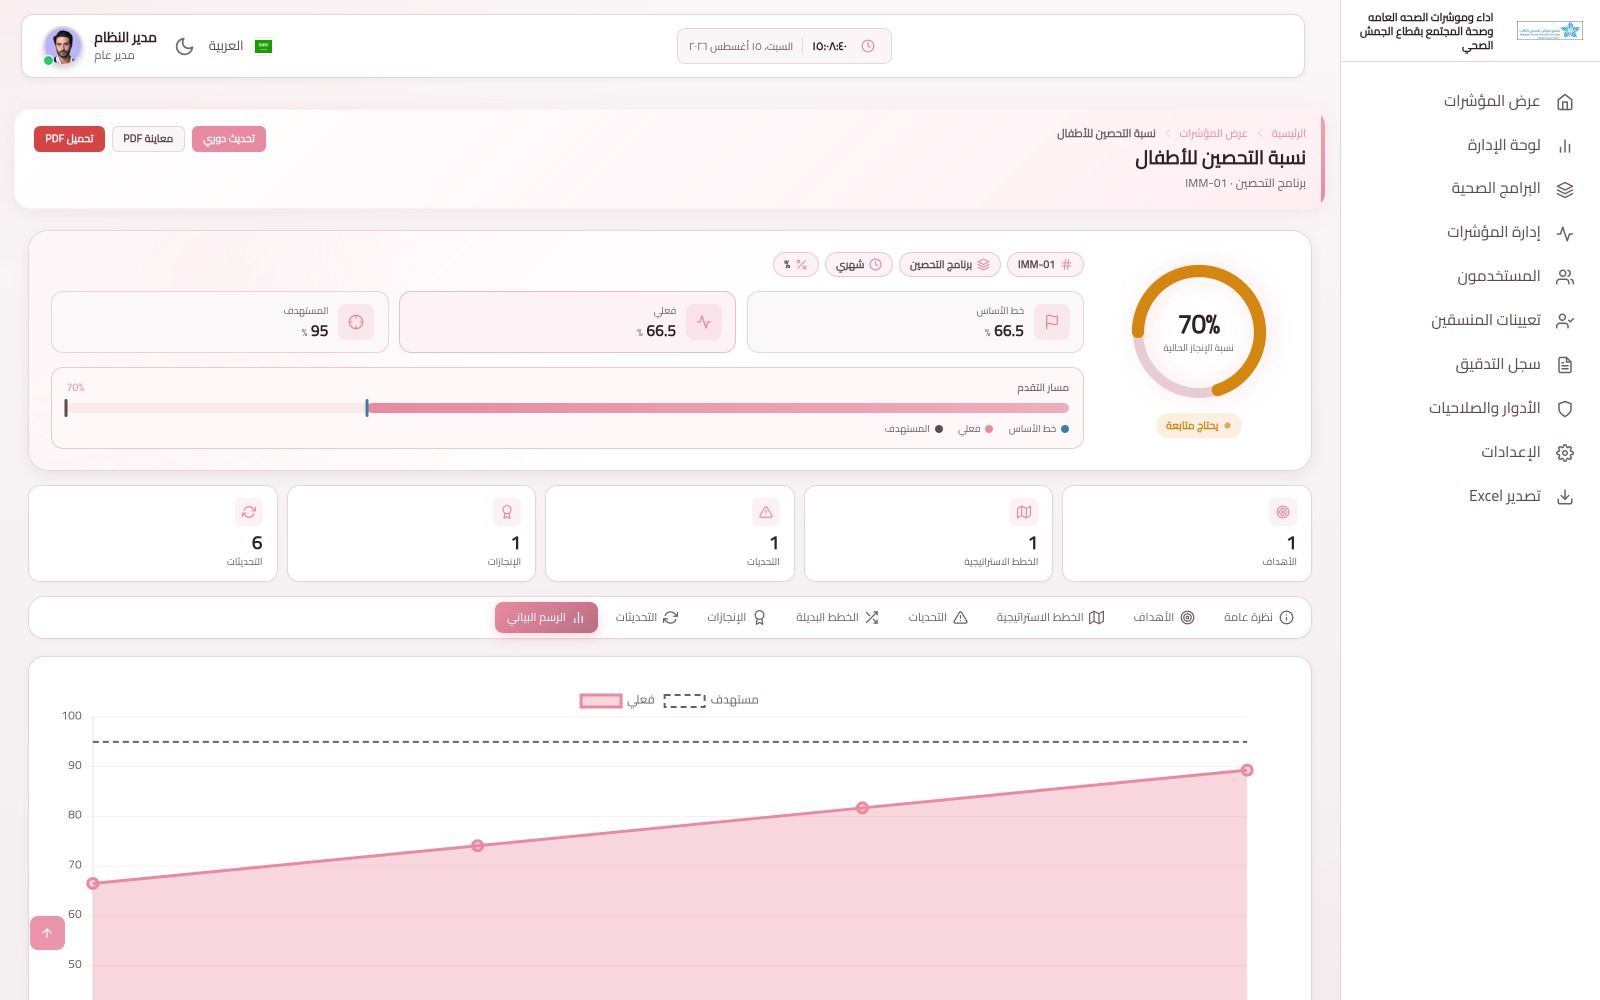Switch to the الخطط الاستراتيجية tab
The height and width of the screenshot is (1000, 1600).
tap(1050, 618)
